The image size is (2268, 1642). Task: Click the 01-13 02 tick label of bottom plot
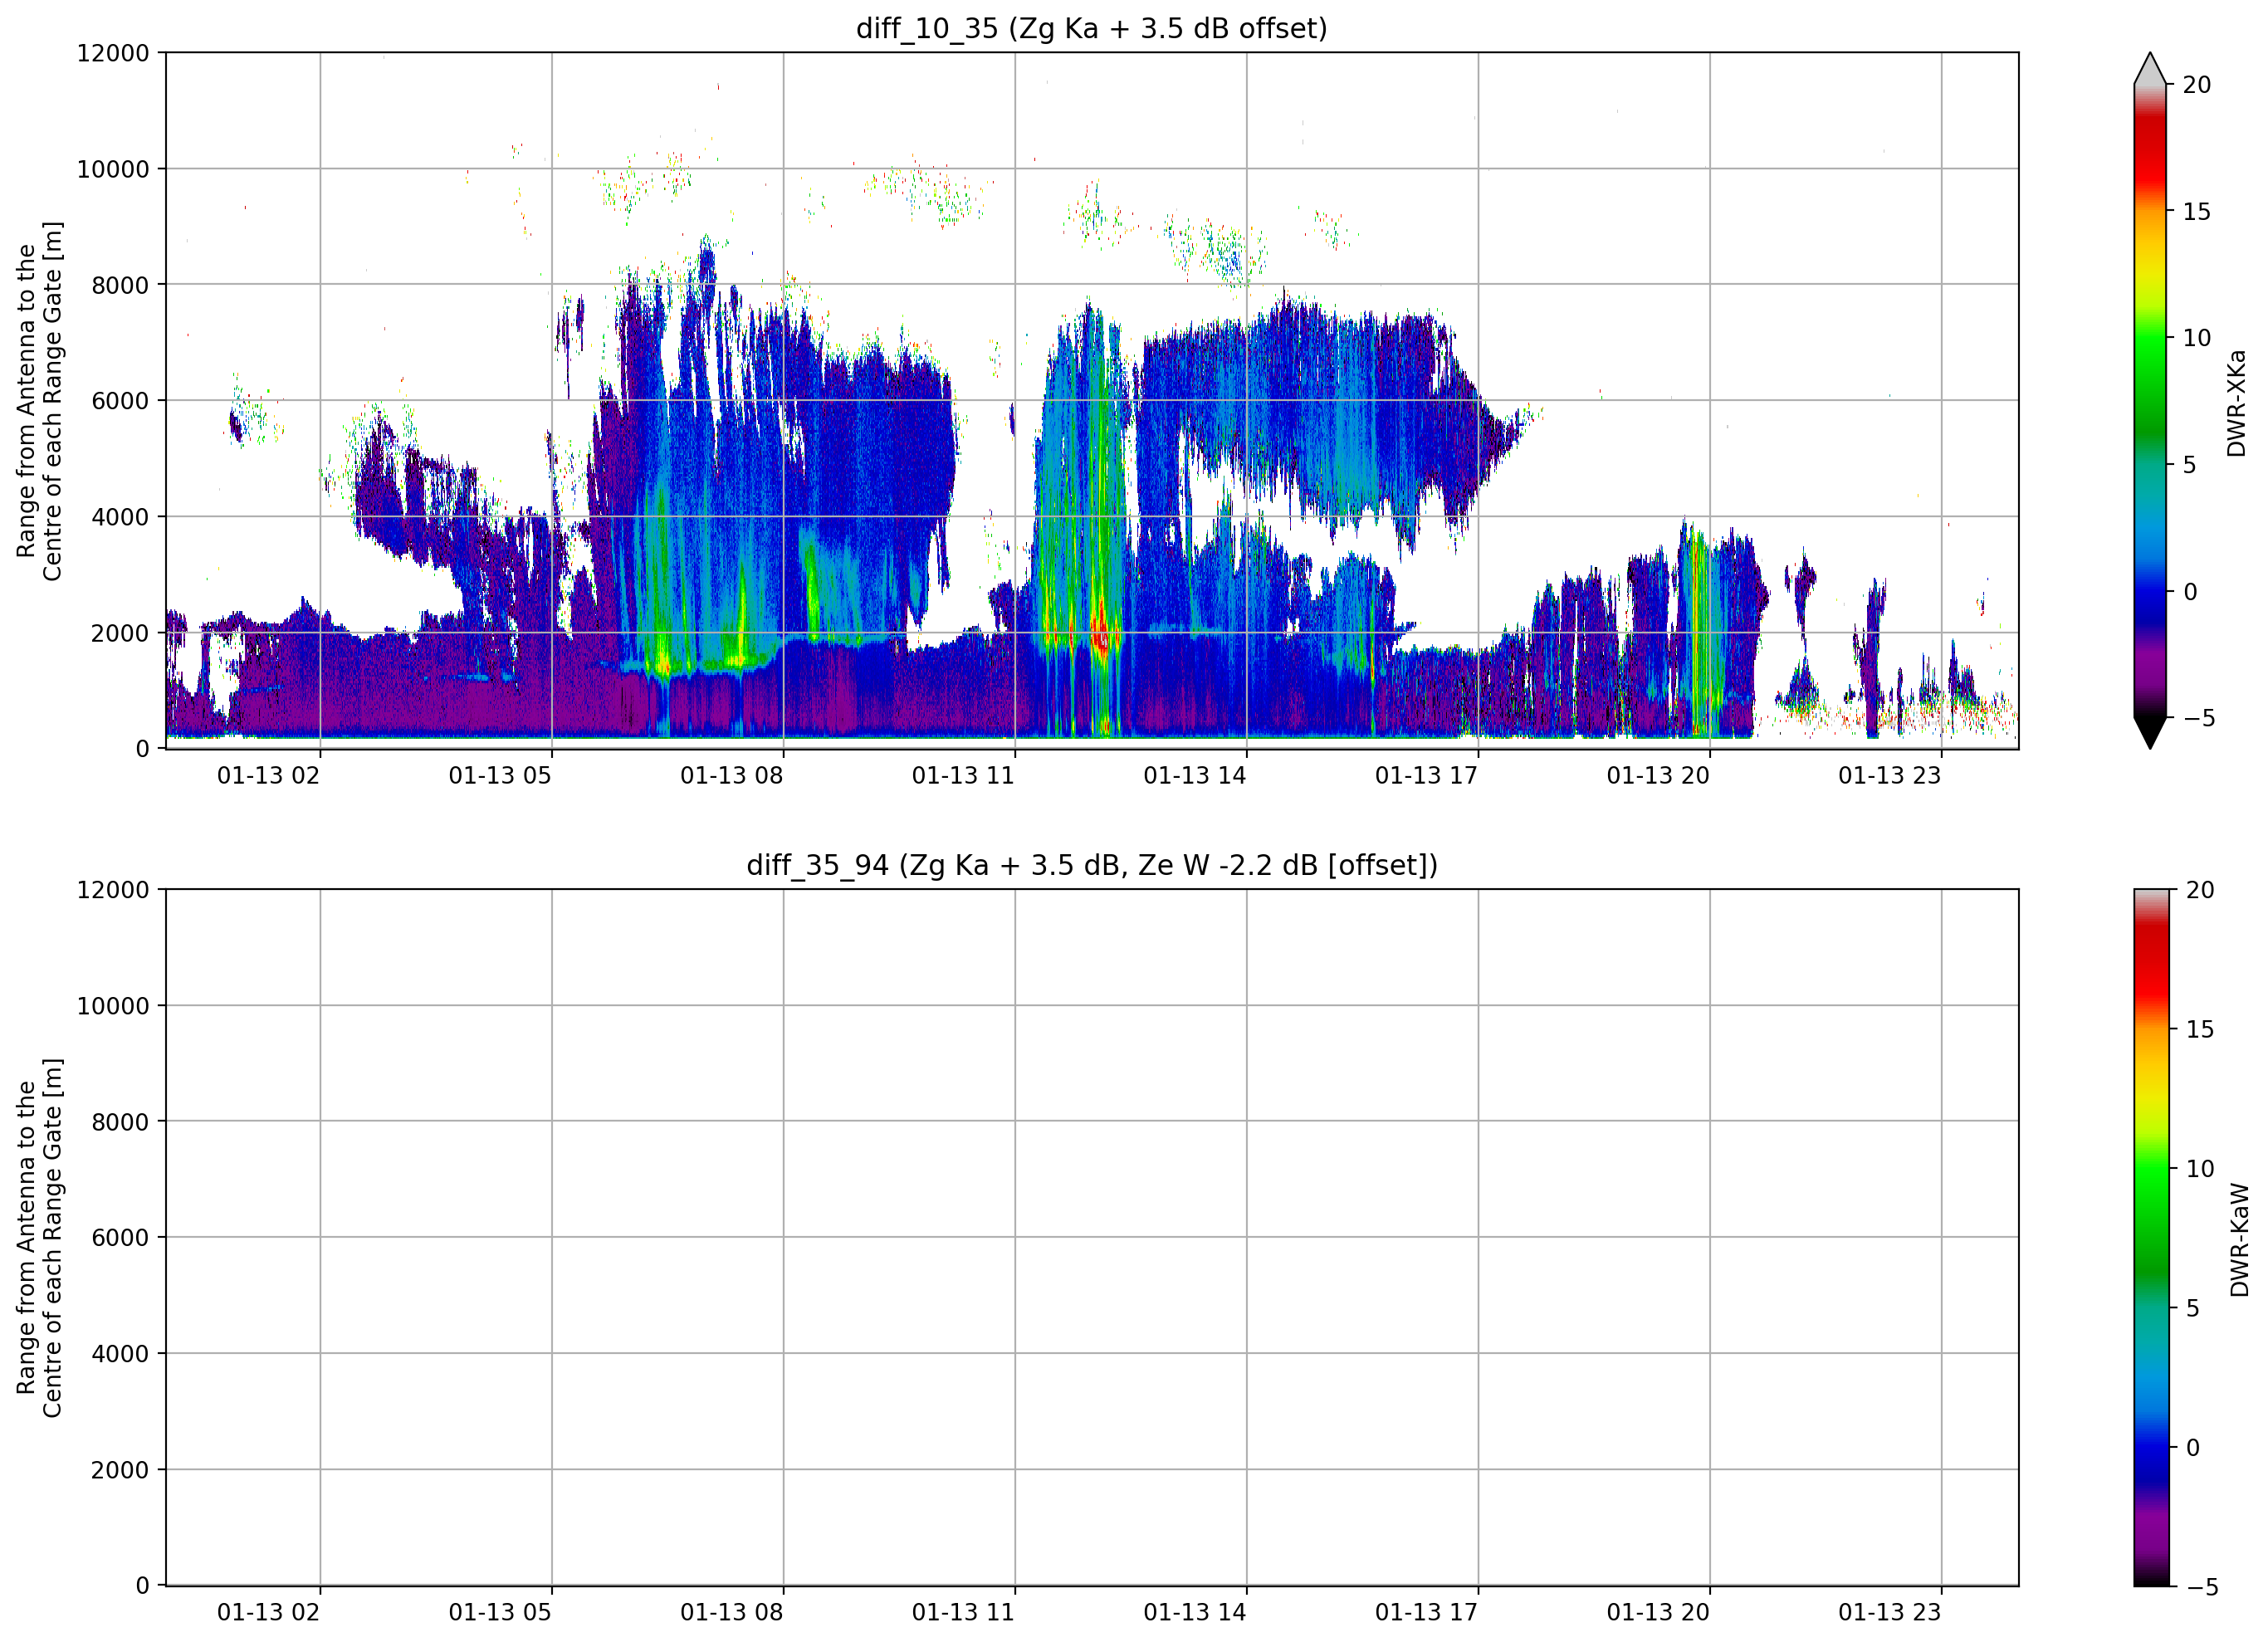pos(268,1613)
